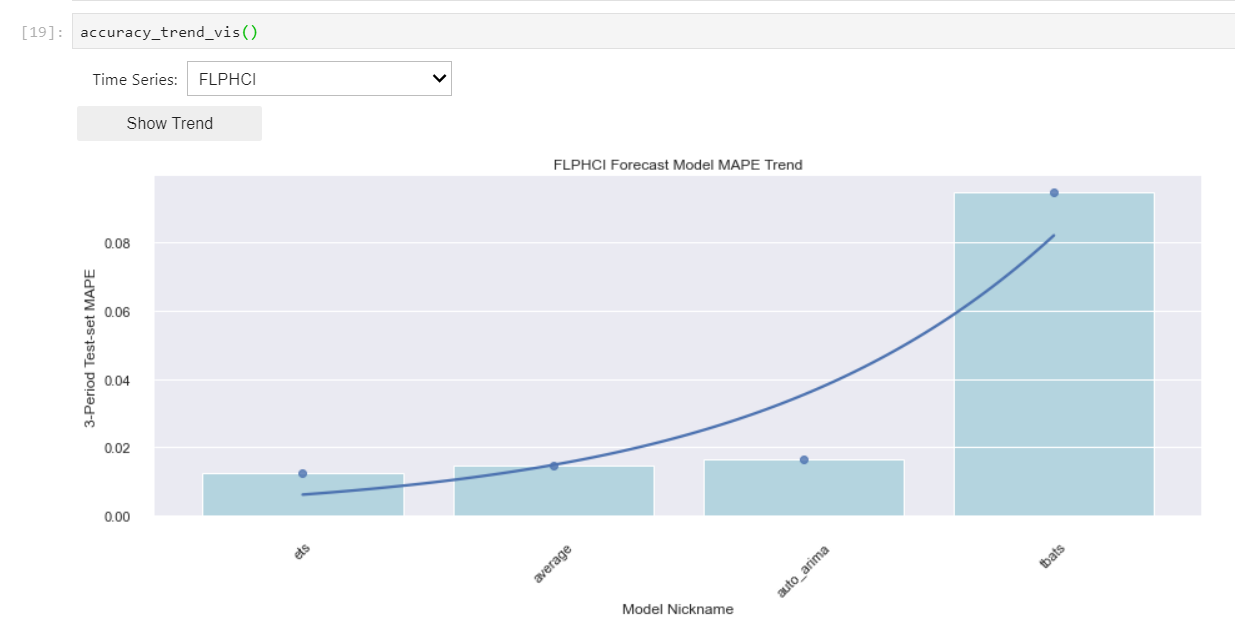Click the average model bar
The width and height of the screenshot is (1235, 626).
(554, 491)
